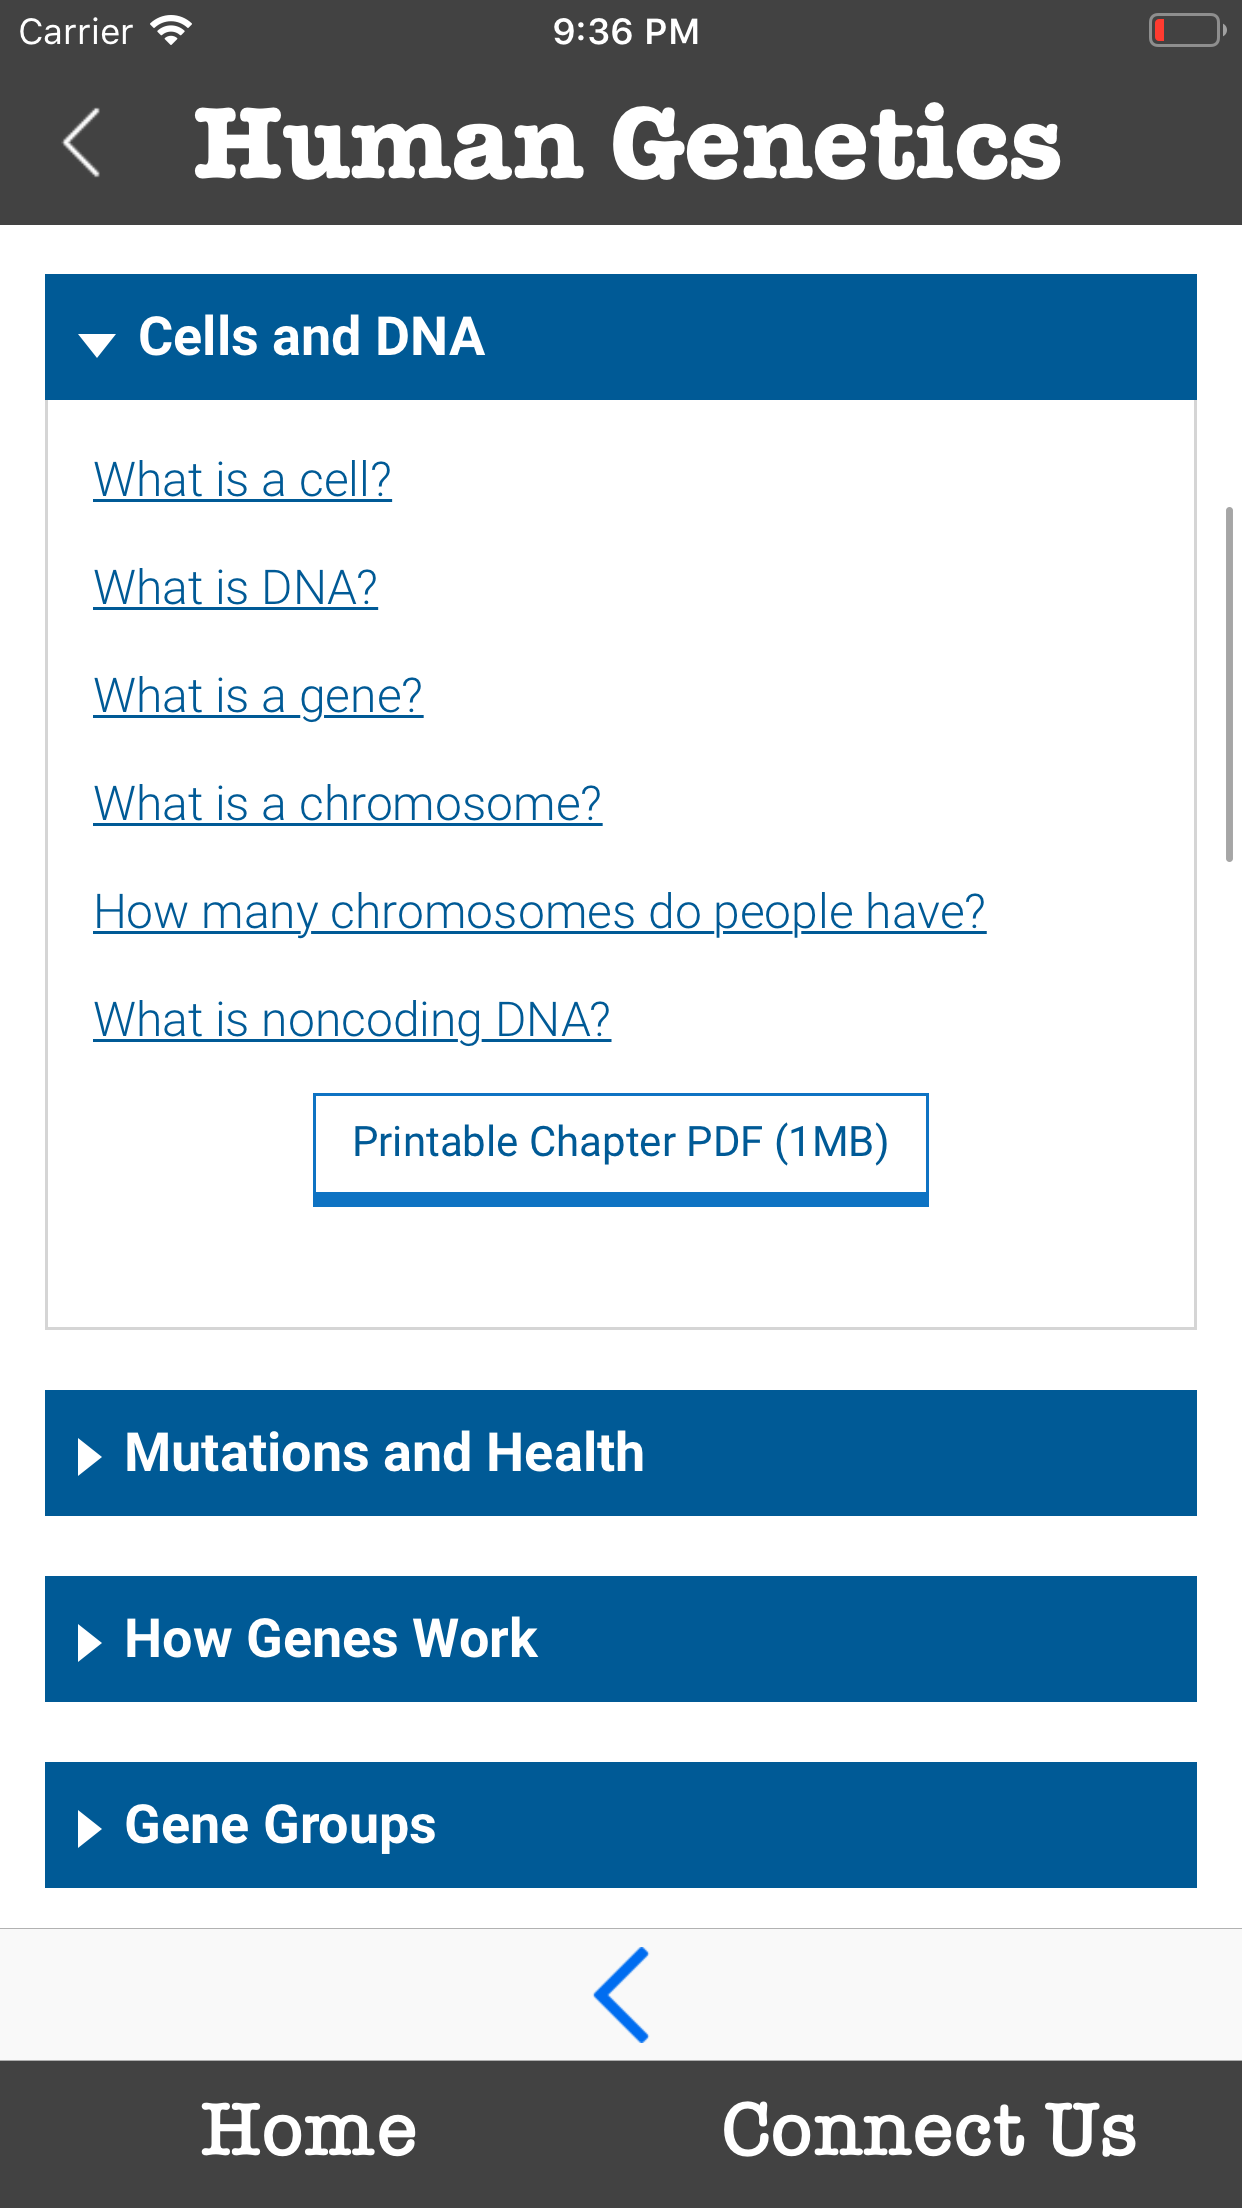1242x2208 pixels.
Task: Open the "What is noncoding DNA?" link
Action: [352, 1020]
